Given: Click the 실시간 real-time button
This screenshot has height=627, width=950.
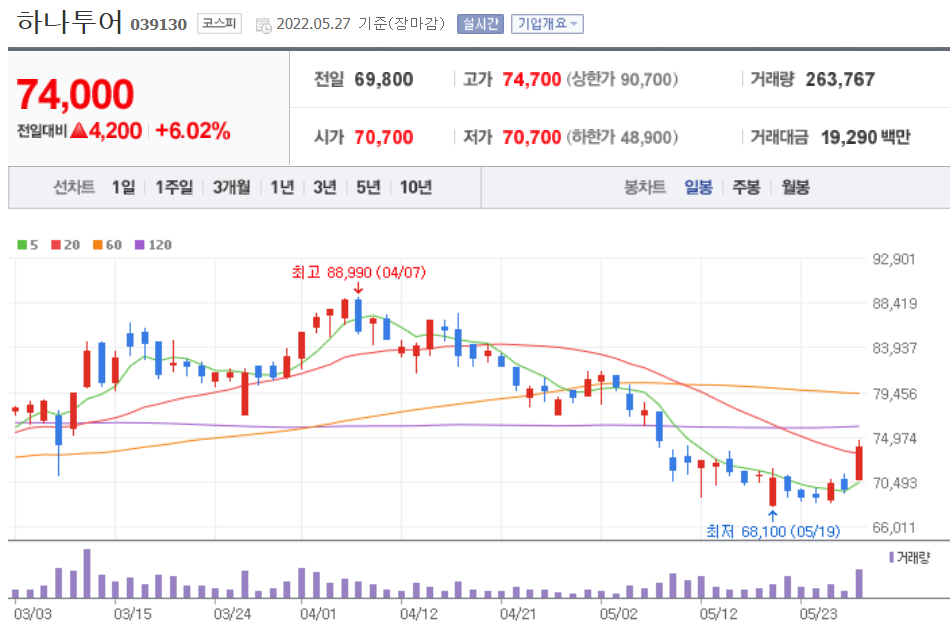Looking at the screenshot, I should tap(480, 24).
